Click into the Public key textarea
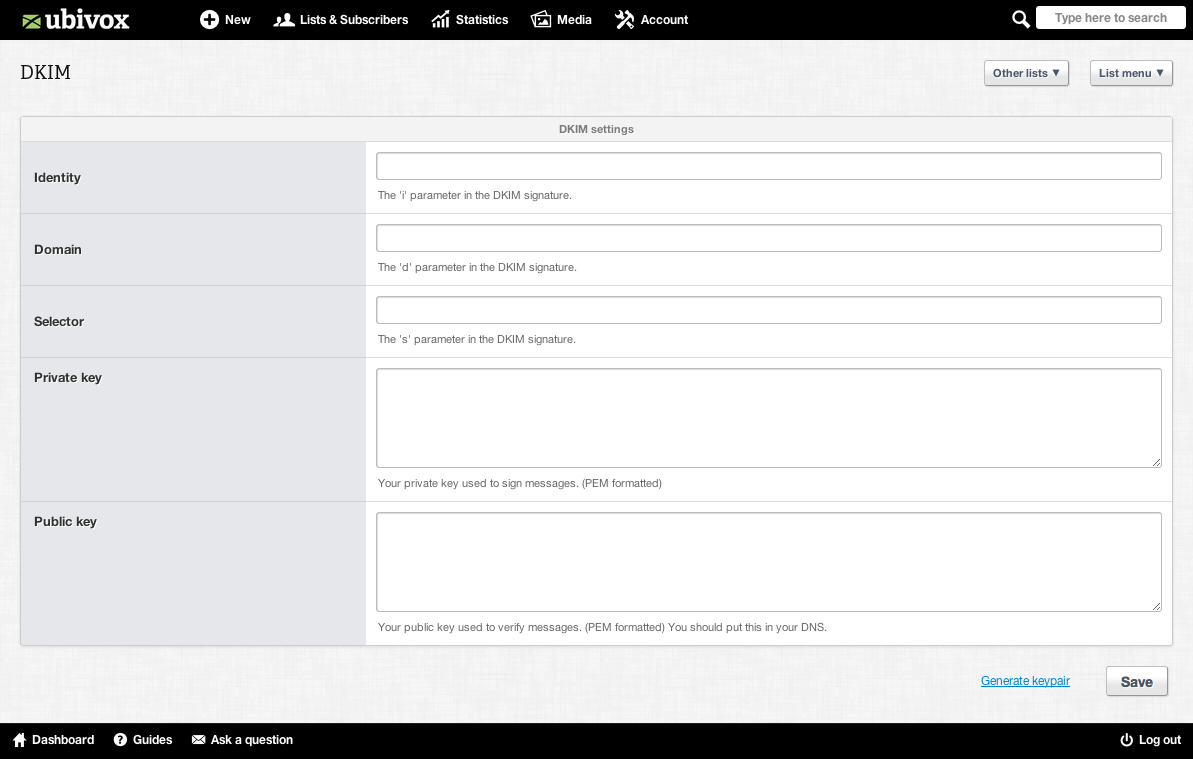Image resolution: width=1193 pixels, height=759 pixels. coord(768,562)
